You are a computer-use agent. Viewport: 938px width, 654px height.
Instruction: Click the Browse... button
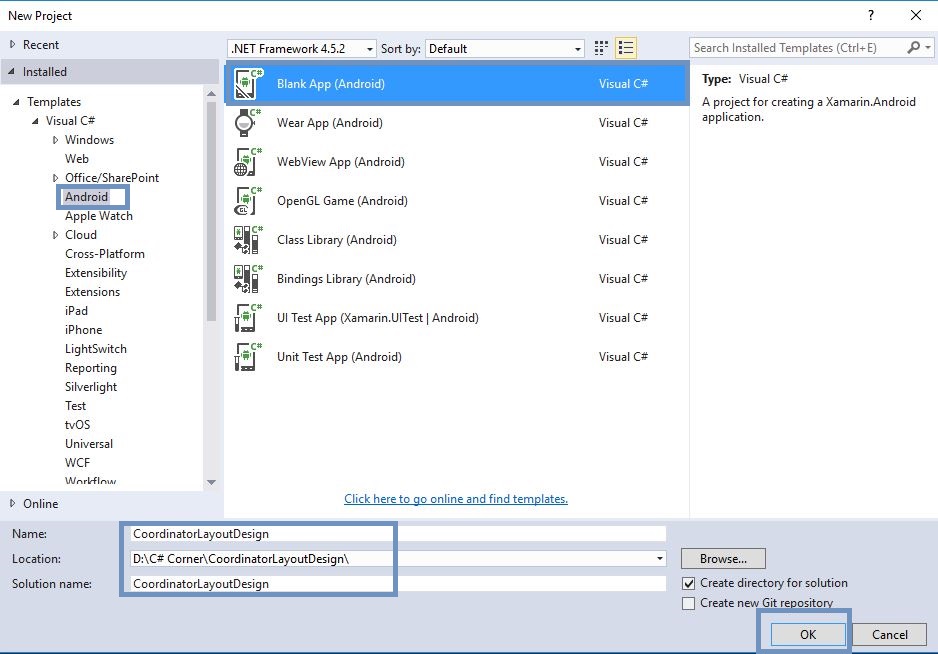pos(723,559)
